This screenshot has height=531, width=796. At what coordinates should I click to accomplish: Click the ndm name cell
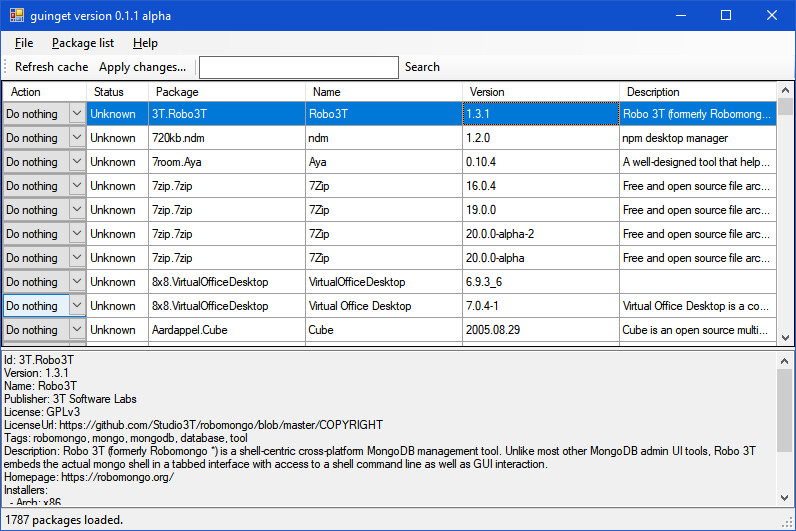[x=384, y=138]
